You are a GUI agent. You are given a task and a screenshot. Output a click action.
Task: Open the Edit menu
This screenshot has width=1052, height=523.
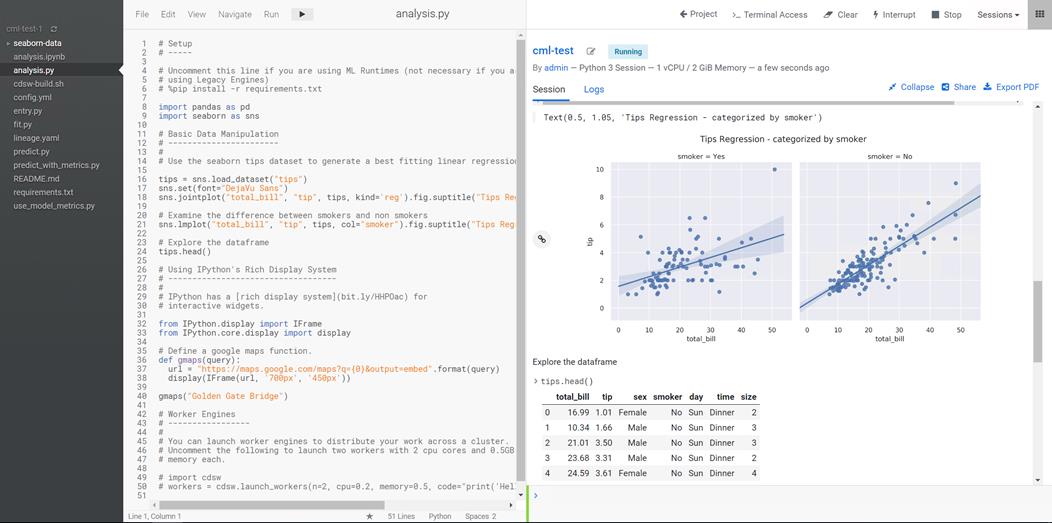coord(168,14)
